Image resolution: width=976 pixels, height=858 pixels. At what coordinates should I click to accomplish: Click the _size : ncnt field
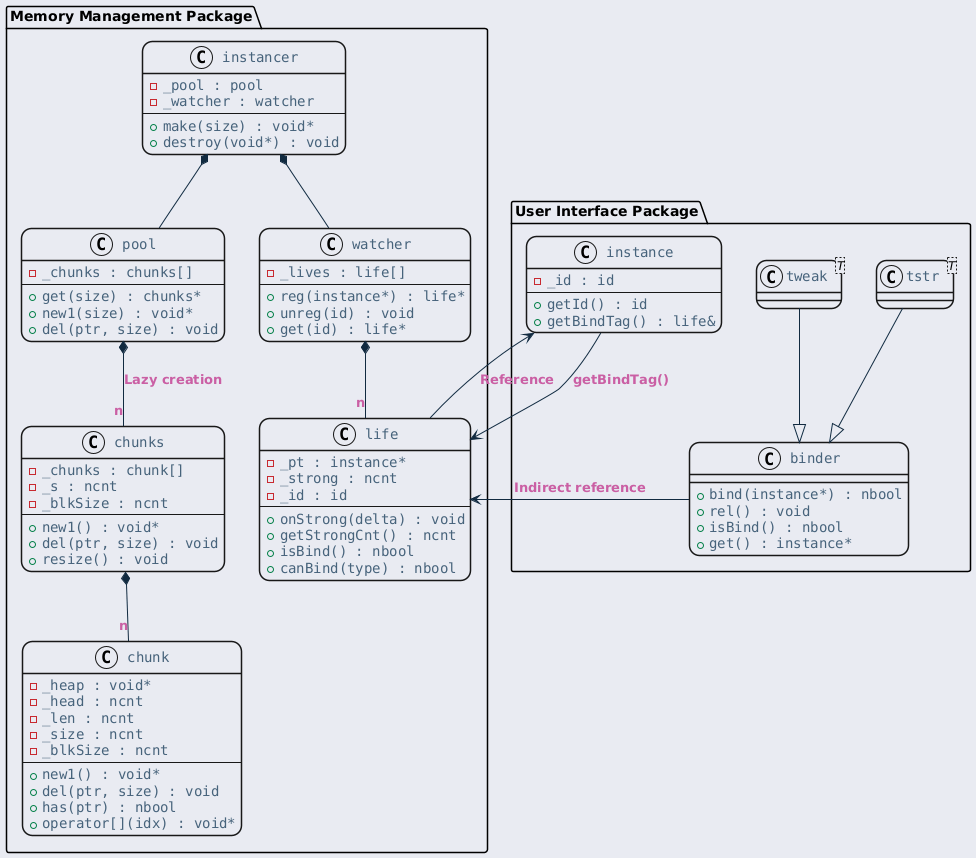click(92, 734)
